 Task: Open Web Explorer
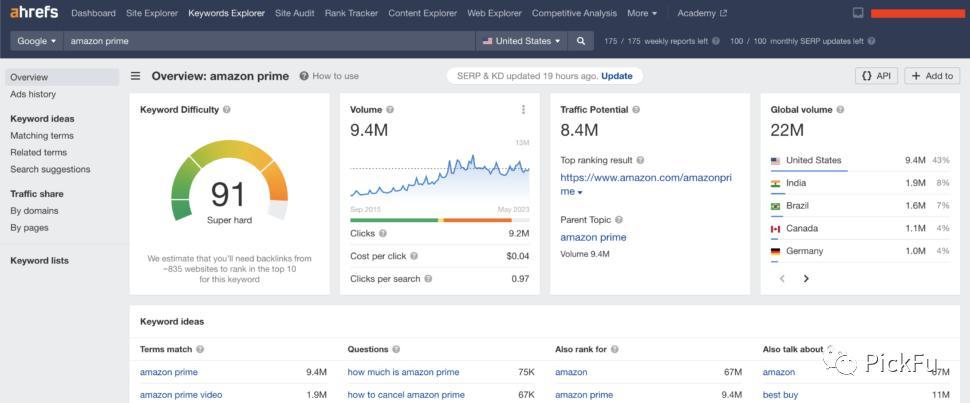(x=494, y=13)
